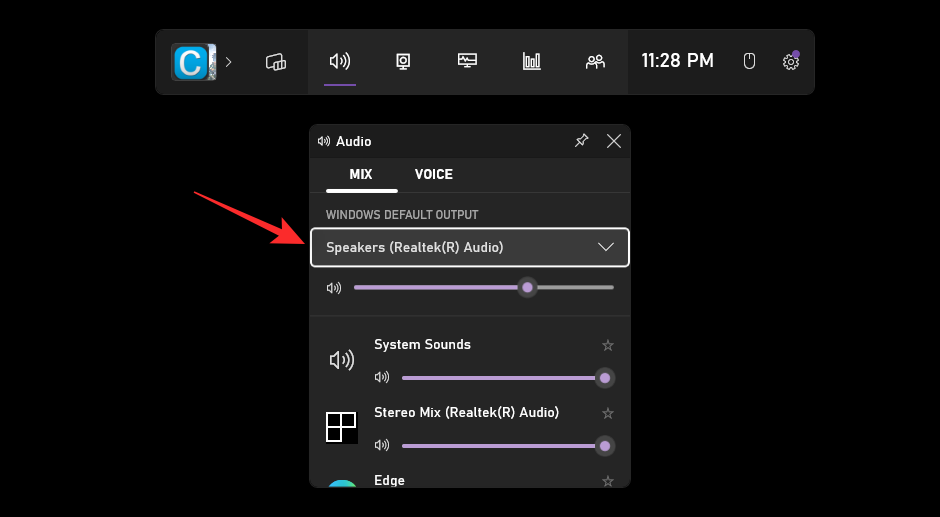
Task: Toggle the Audio widget in Game Bar
Action: pyautogui.click(x=340, y=62)
